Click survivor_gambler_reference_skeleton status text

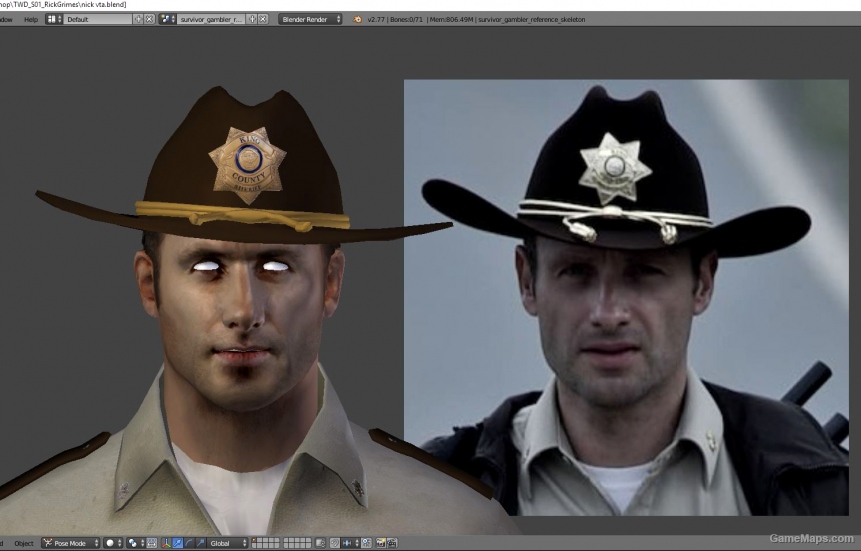(532, 19)
